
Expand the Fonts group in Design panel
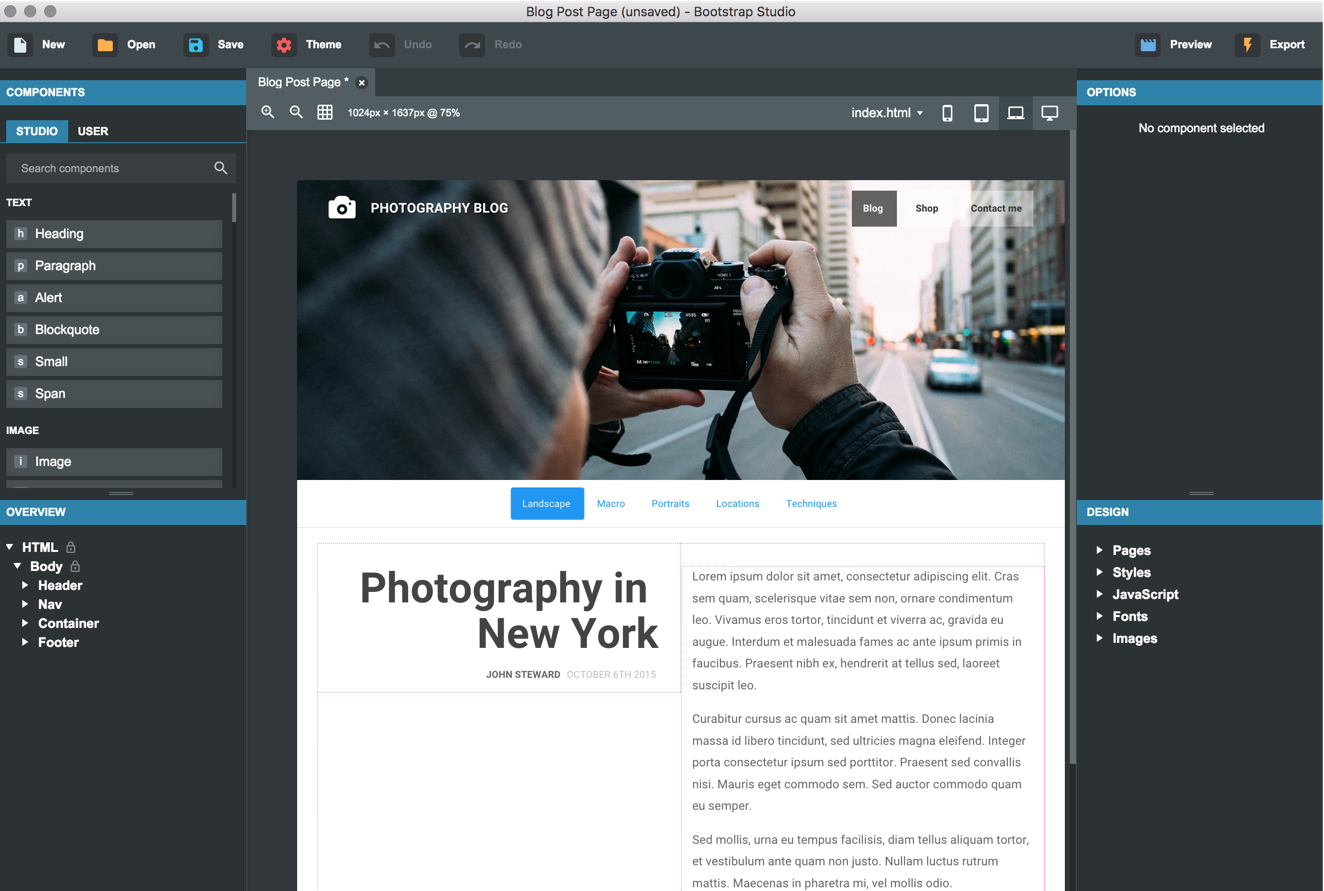pos(1099,616)
